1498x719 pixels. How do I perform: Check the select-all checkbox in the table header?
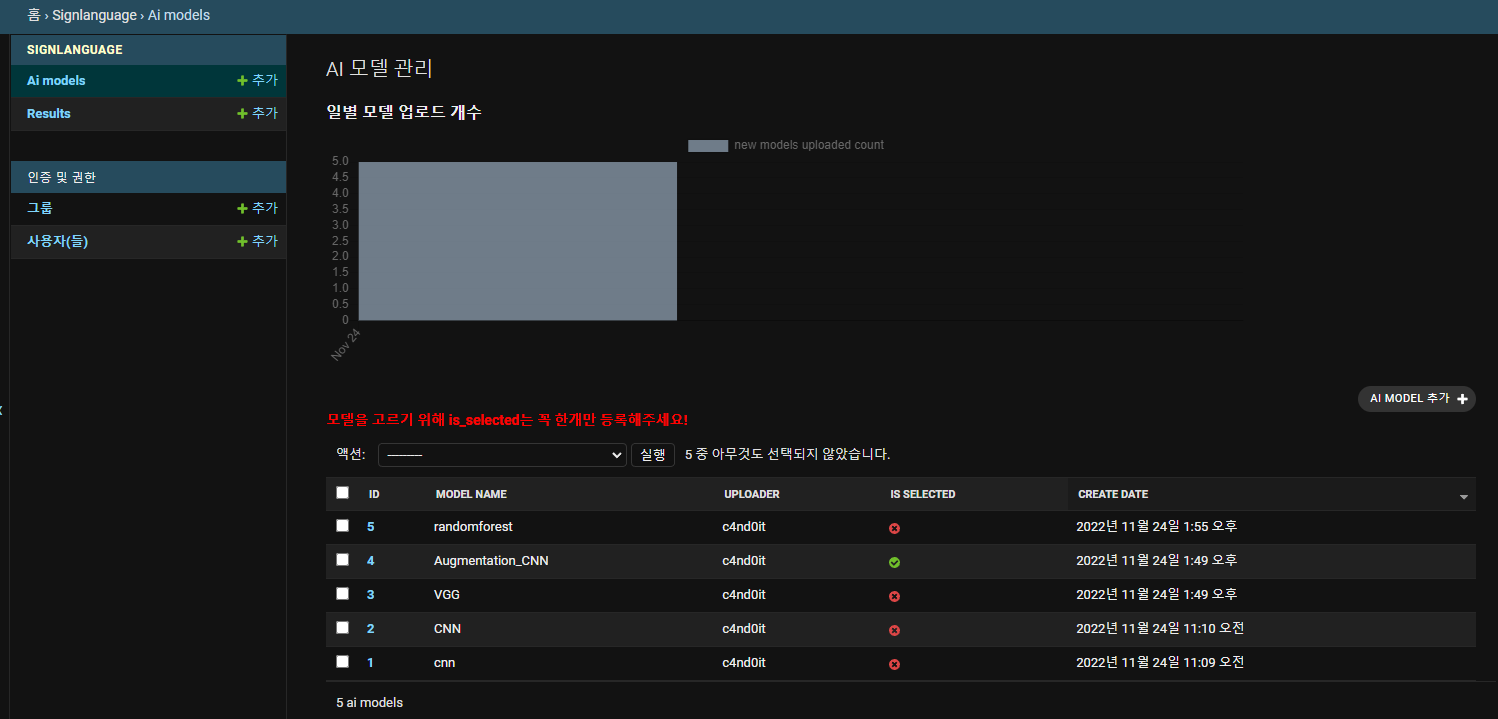[342, 492]
